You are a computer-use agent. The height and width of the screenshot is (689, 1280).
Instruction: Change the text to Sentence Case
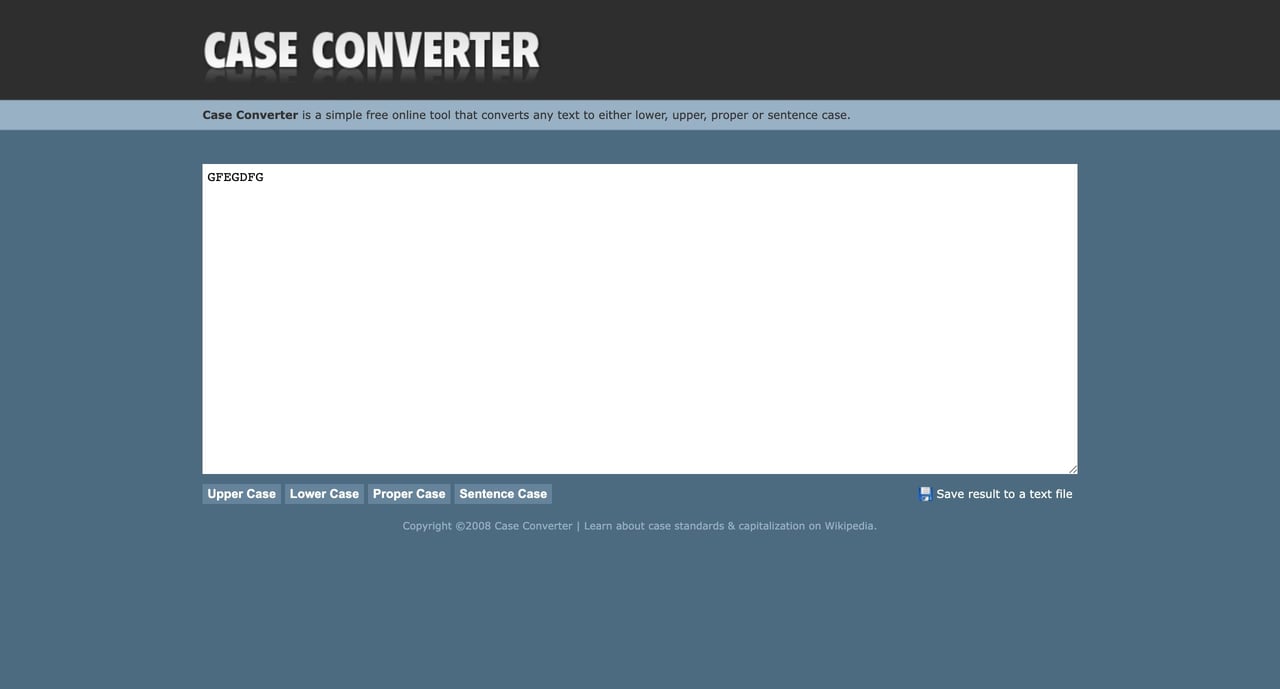coord(503,493)
